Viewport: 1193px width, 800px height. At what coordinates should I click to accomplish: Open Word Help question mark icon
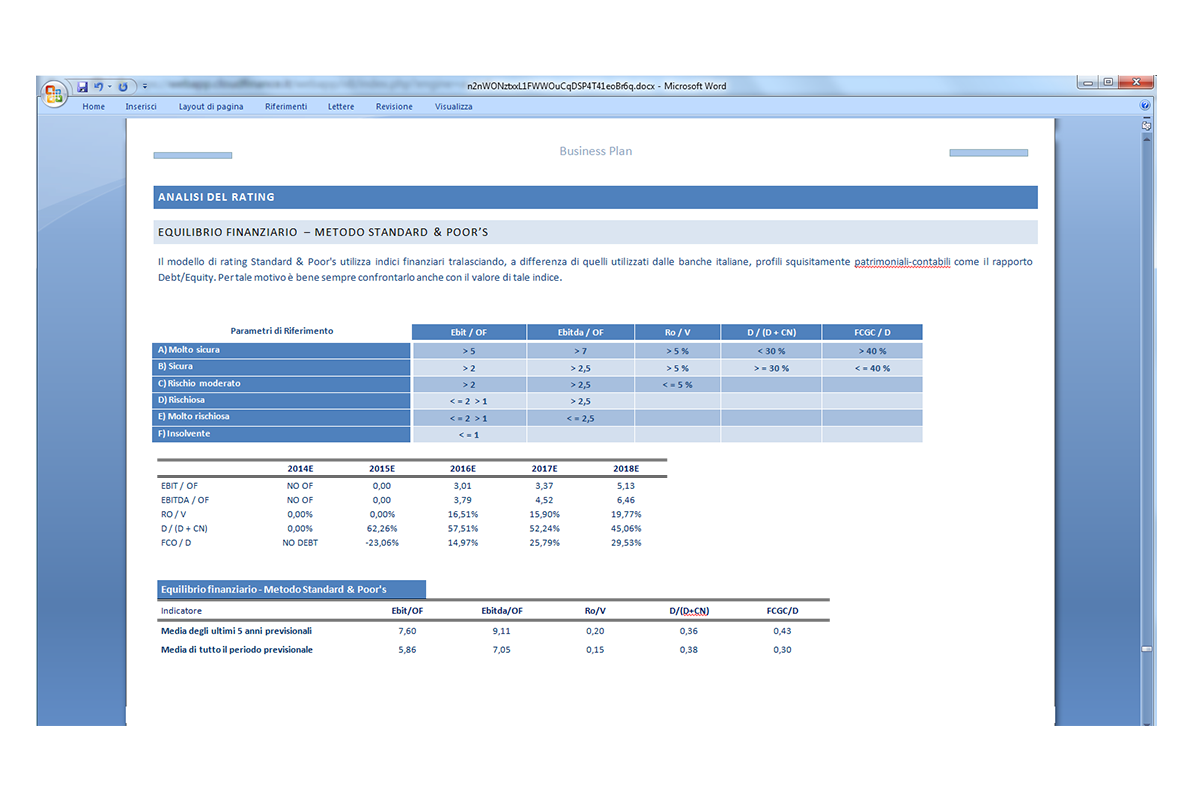tap(1145, 106)
